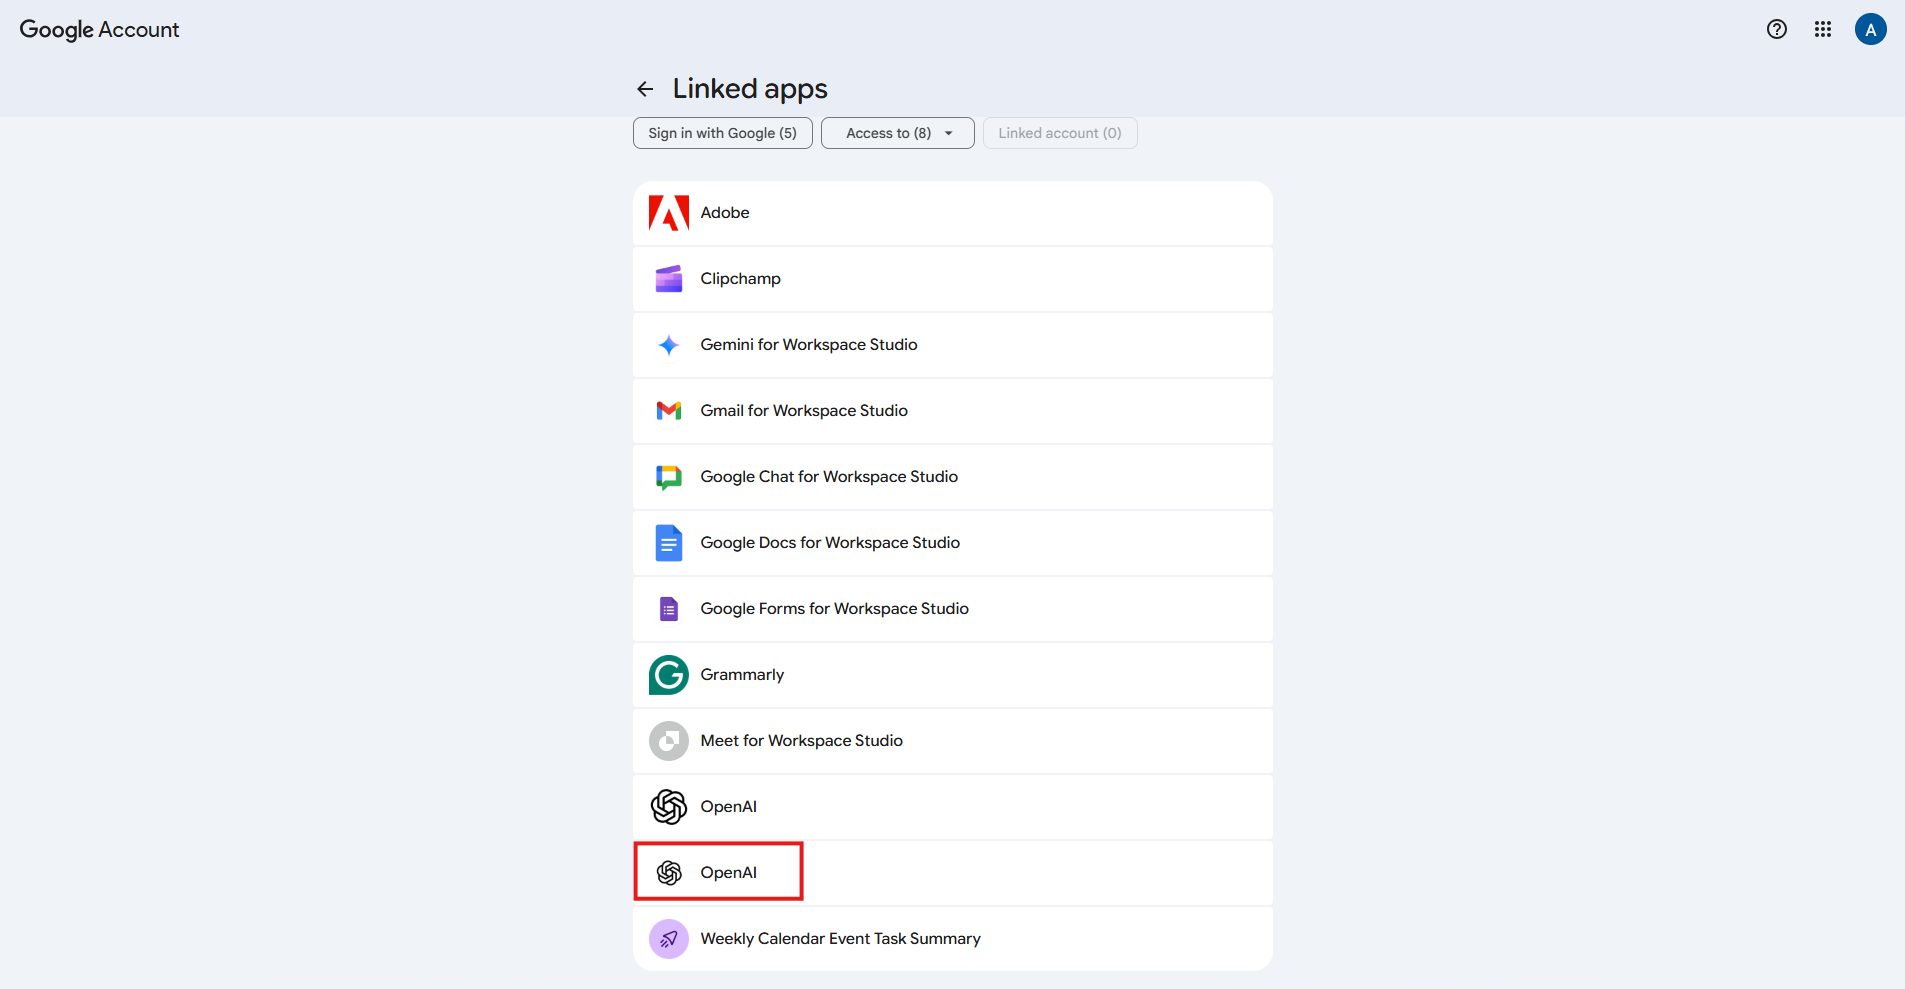Image resolution: width=1905 pixels, height=989 pixels.
Task: Click the Google Chat icon
Action: [x=669, y=477]
